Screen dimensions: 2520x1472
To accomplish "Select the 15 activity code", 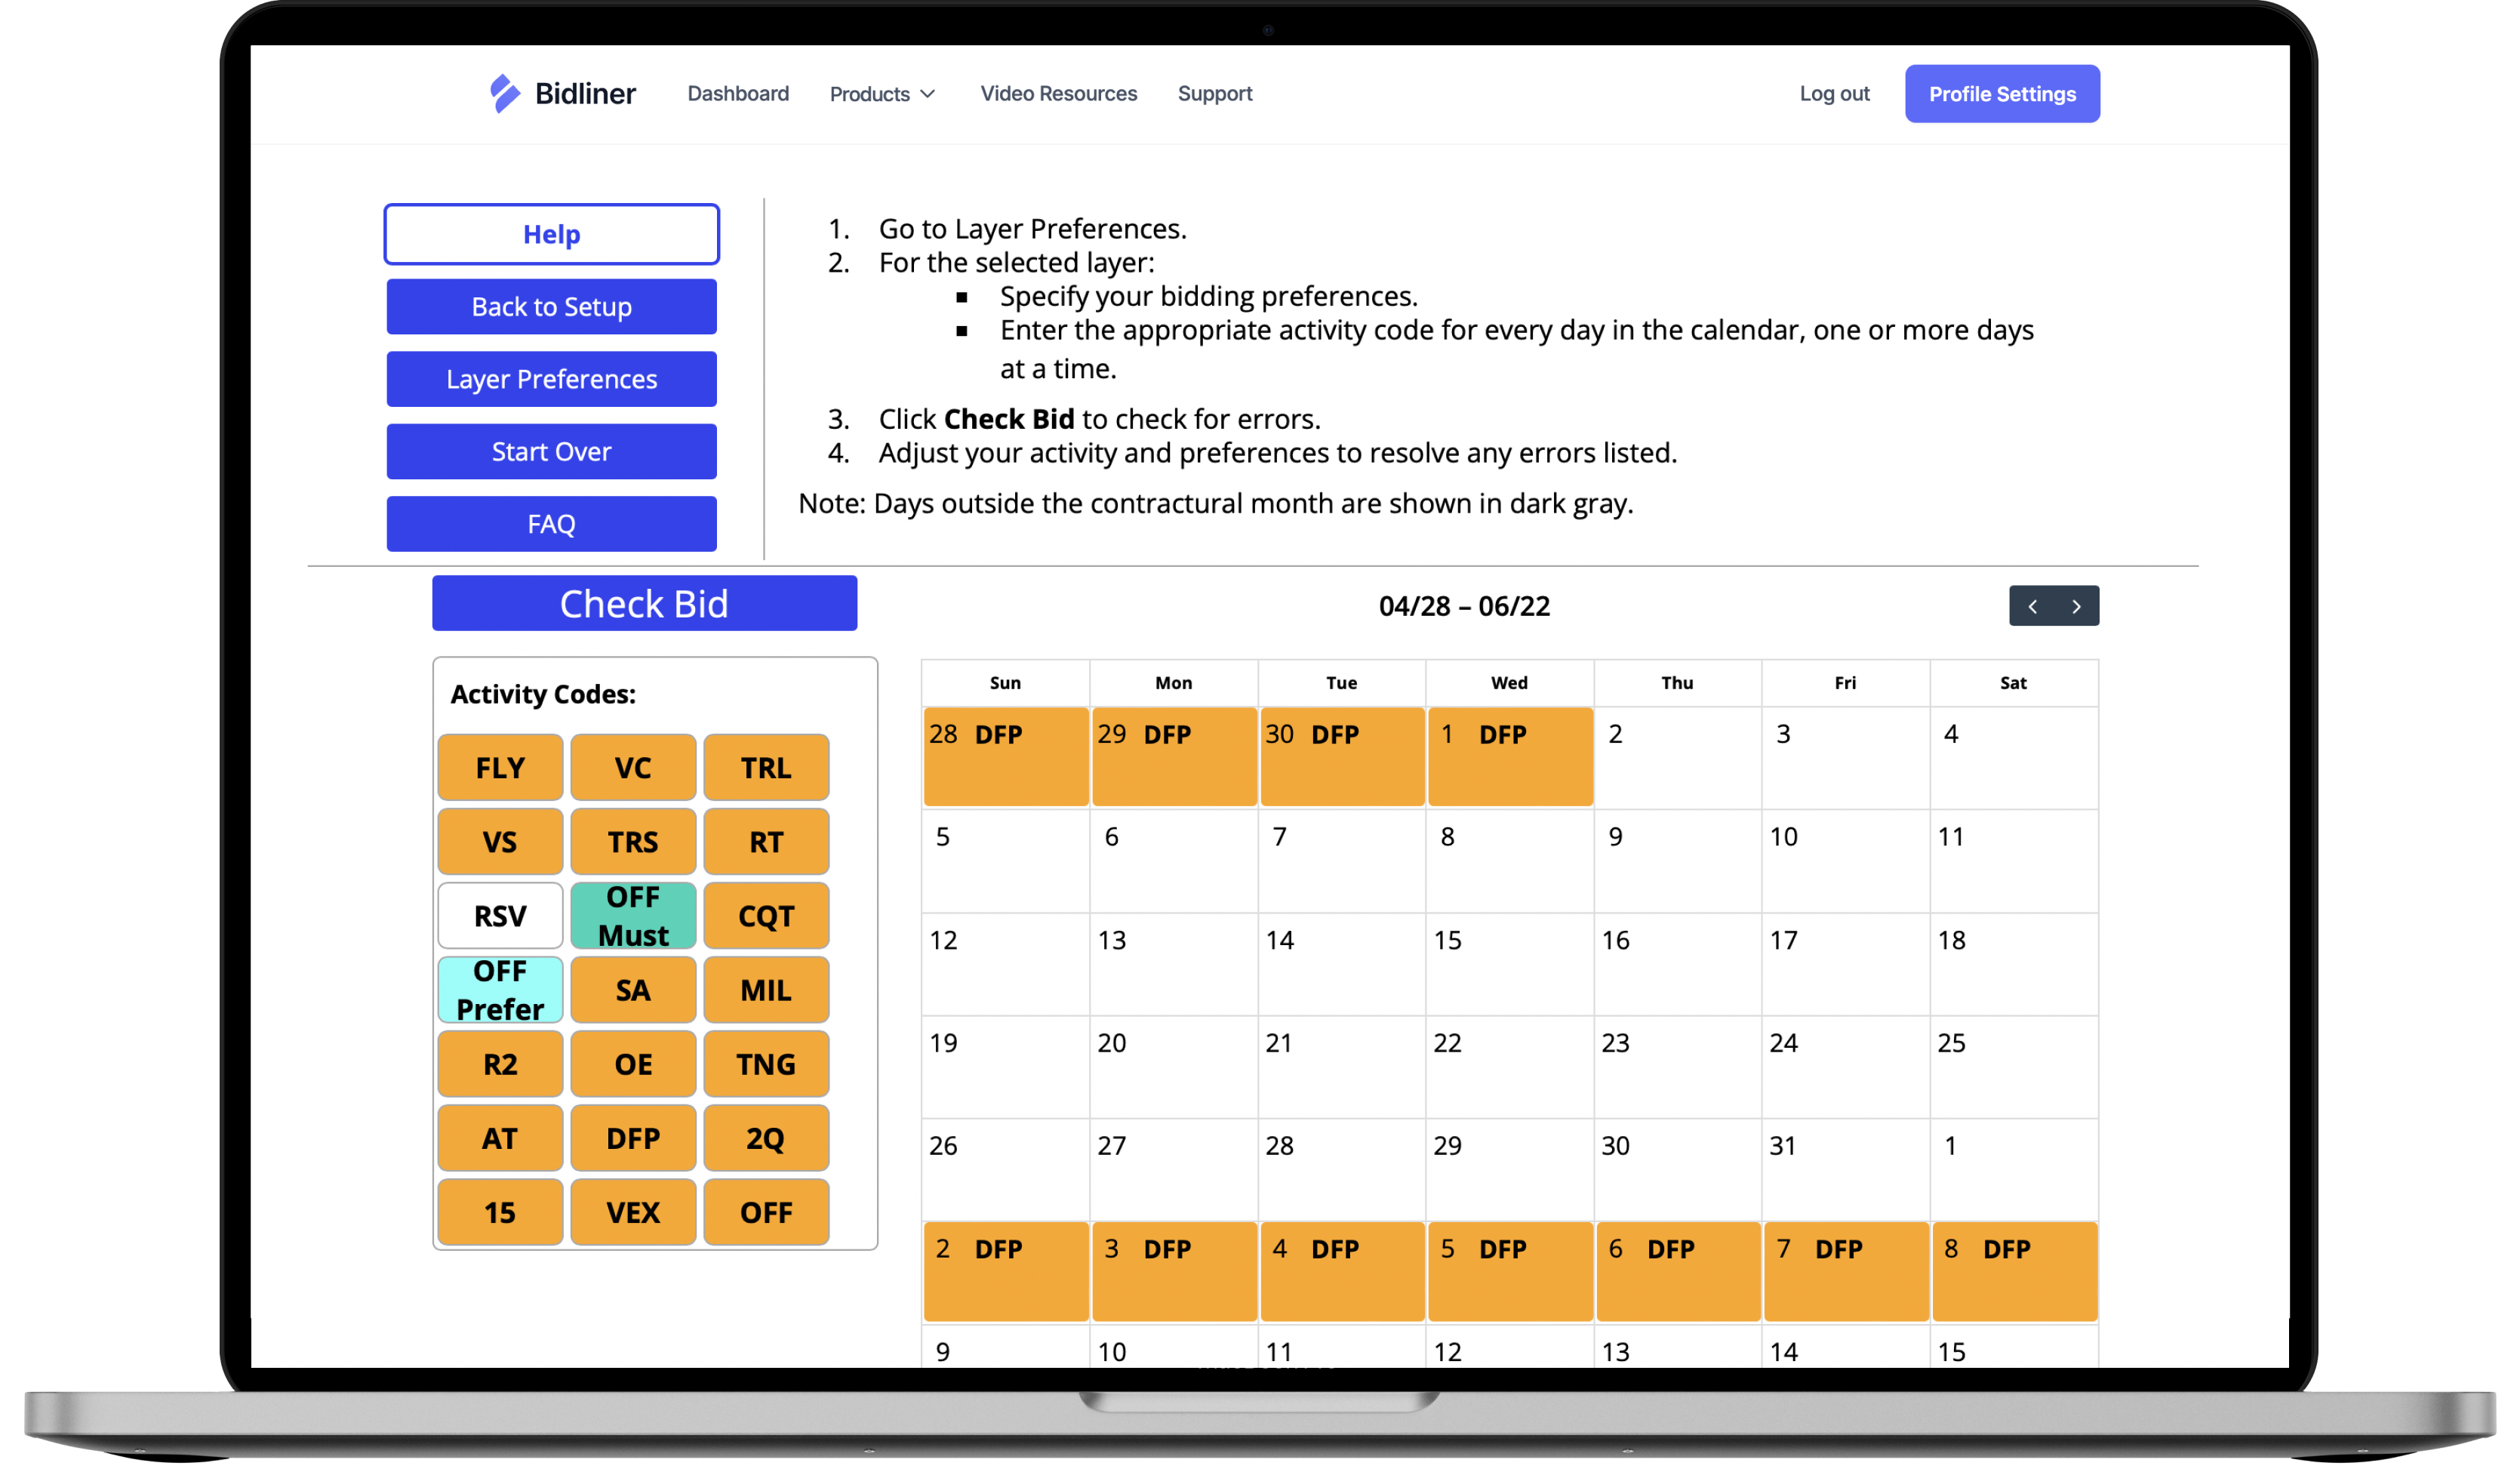I will [500, 1211].
